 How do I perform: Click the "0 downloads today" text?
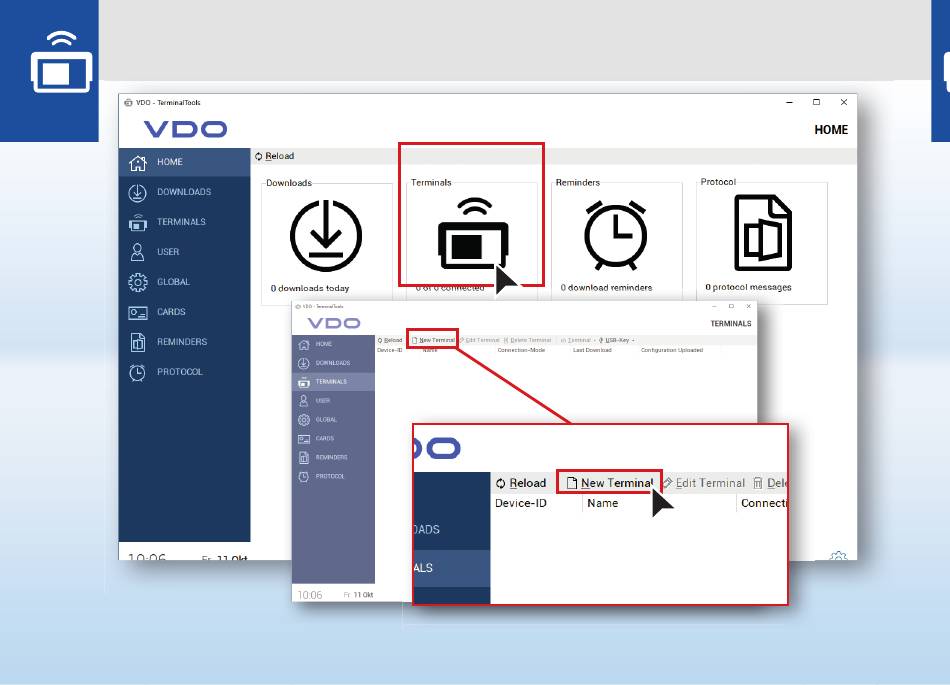coord(310,288)
